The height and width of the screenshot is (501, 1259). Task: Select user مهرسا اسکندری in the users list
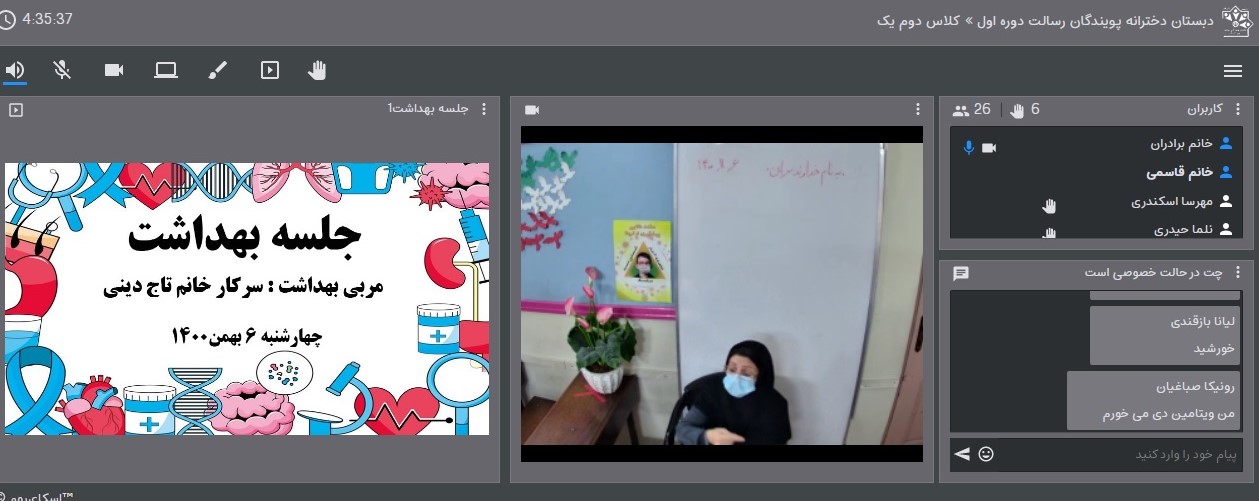(x=1170, y=201)
